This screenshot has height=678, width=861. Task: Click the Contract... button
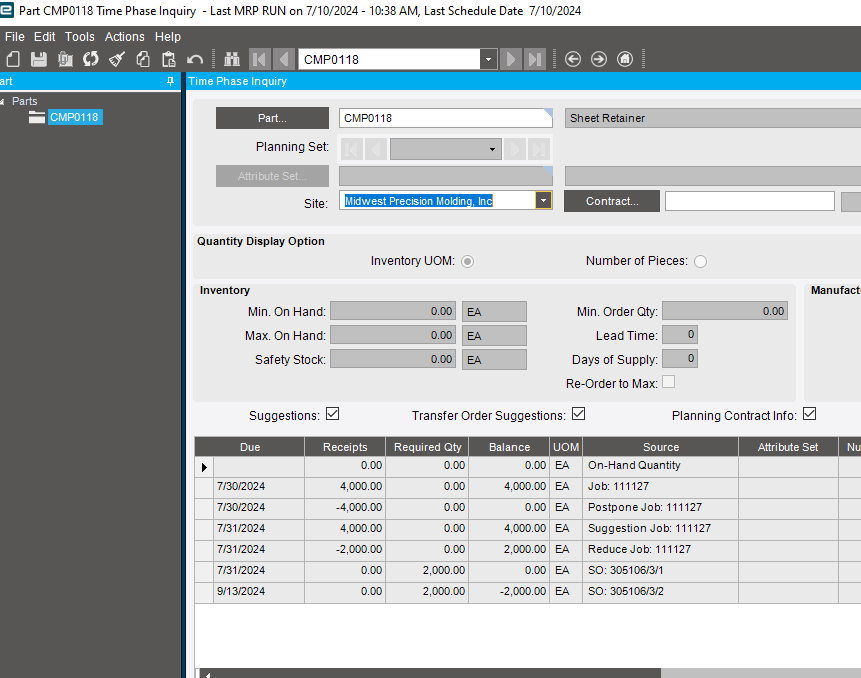tap(612, 201)
